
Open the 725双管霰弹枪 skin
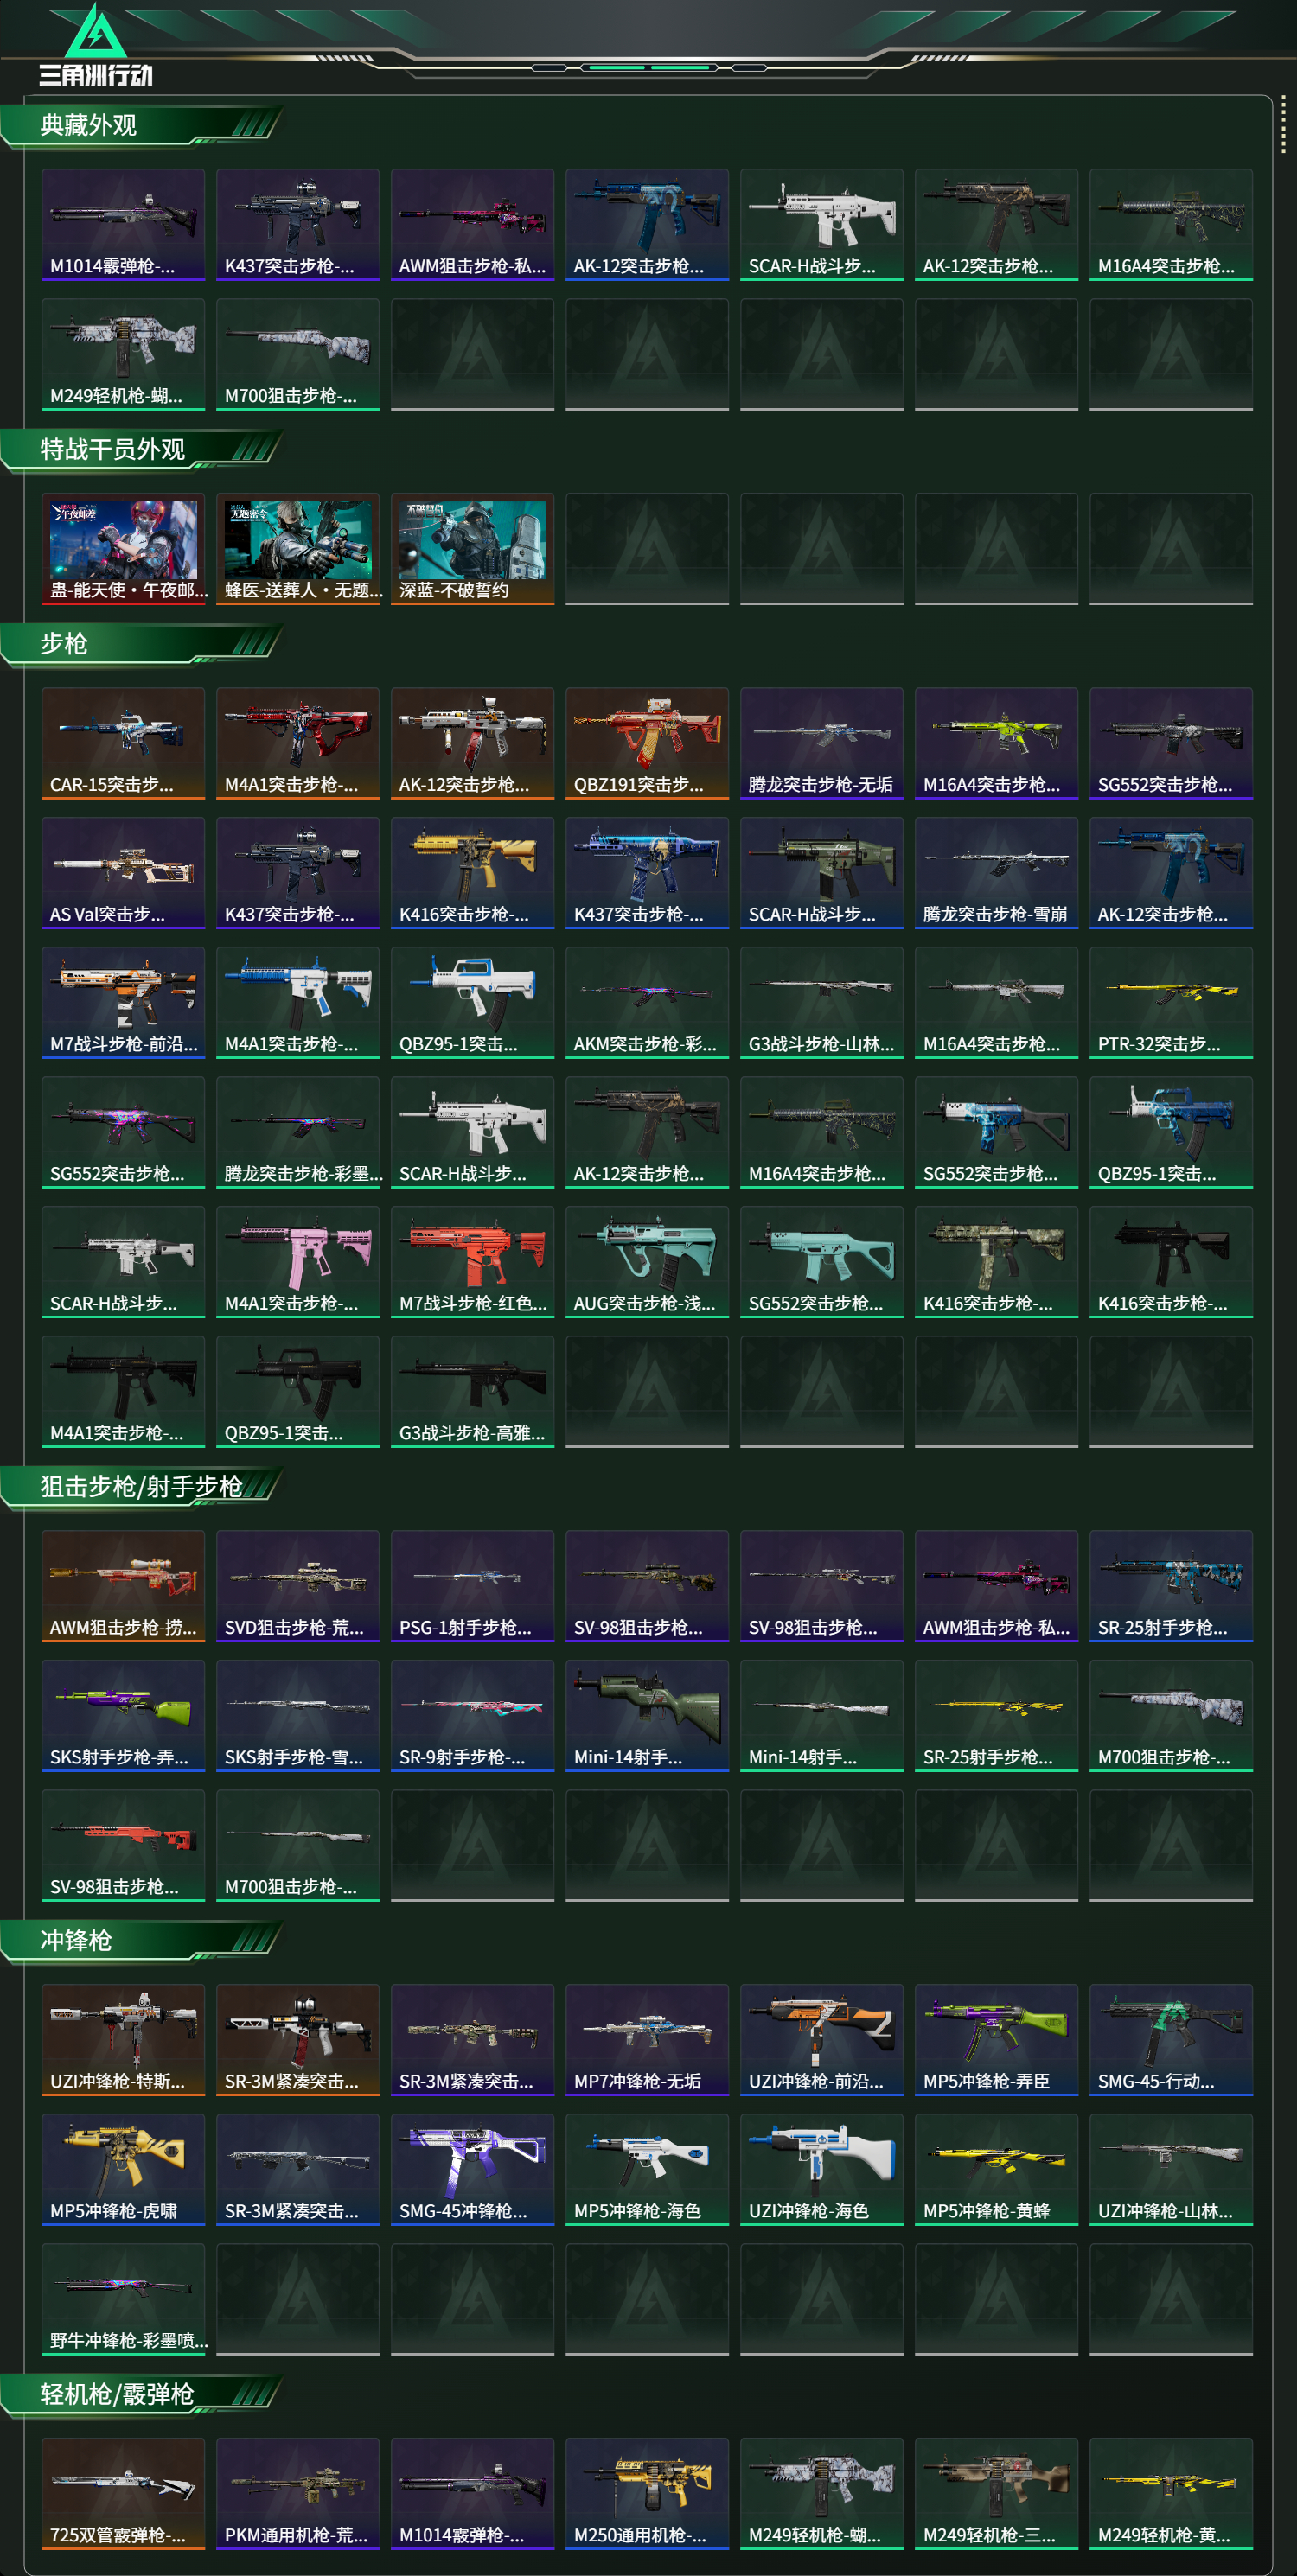point(123,2494)
